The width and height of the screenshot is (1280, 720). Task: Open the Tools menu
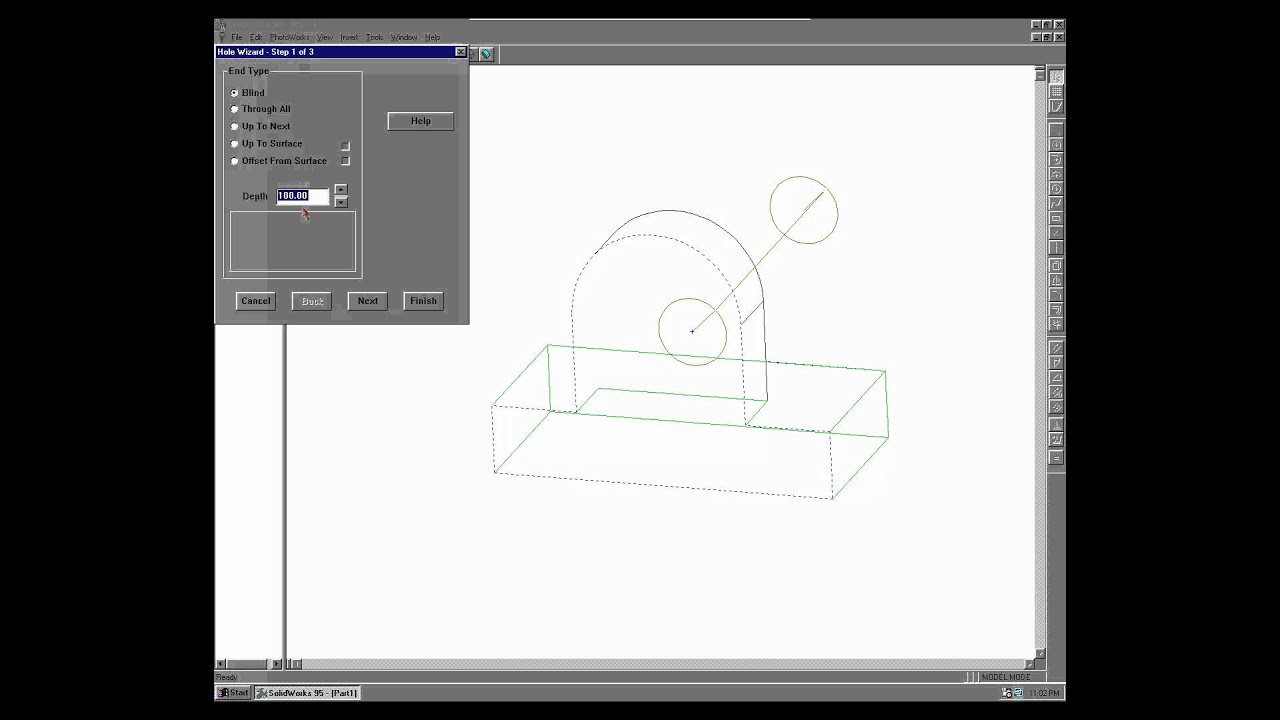click(x=374, y=37)
